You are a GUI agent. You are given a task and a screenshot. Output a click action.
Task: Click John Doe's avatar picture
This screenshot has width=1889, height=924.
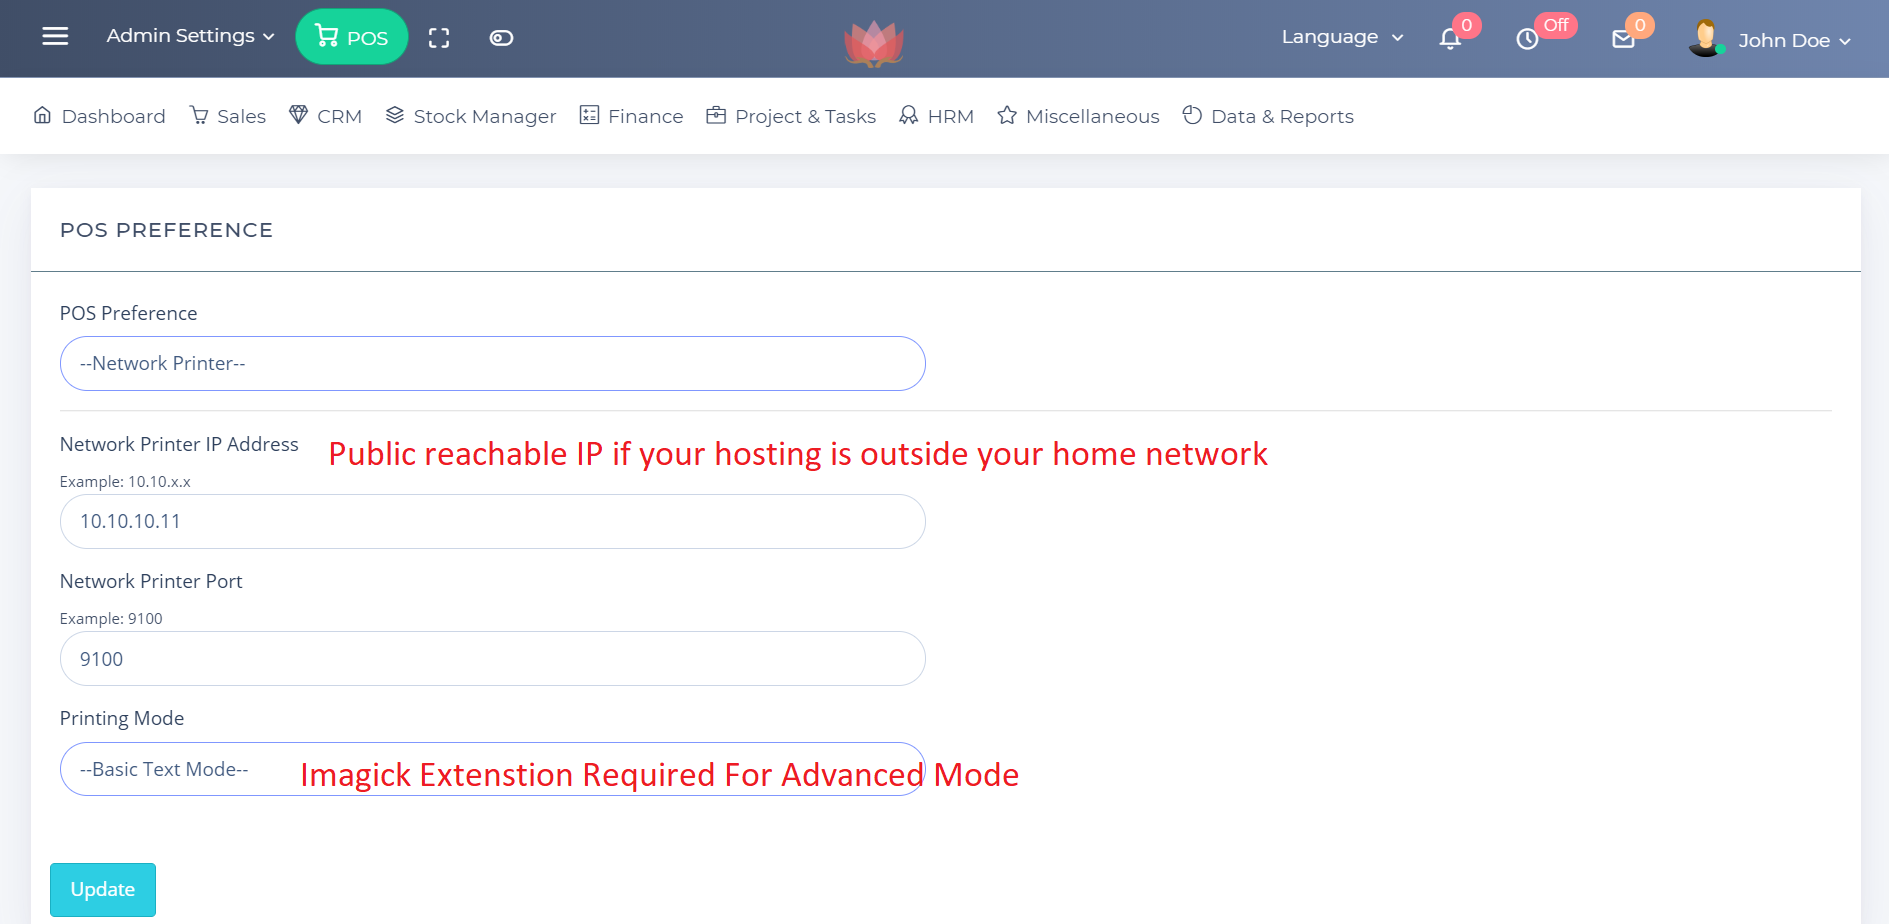click(x=1705, y=39)
